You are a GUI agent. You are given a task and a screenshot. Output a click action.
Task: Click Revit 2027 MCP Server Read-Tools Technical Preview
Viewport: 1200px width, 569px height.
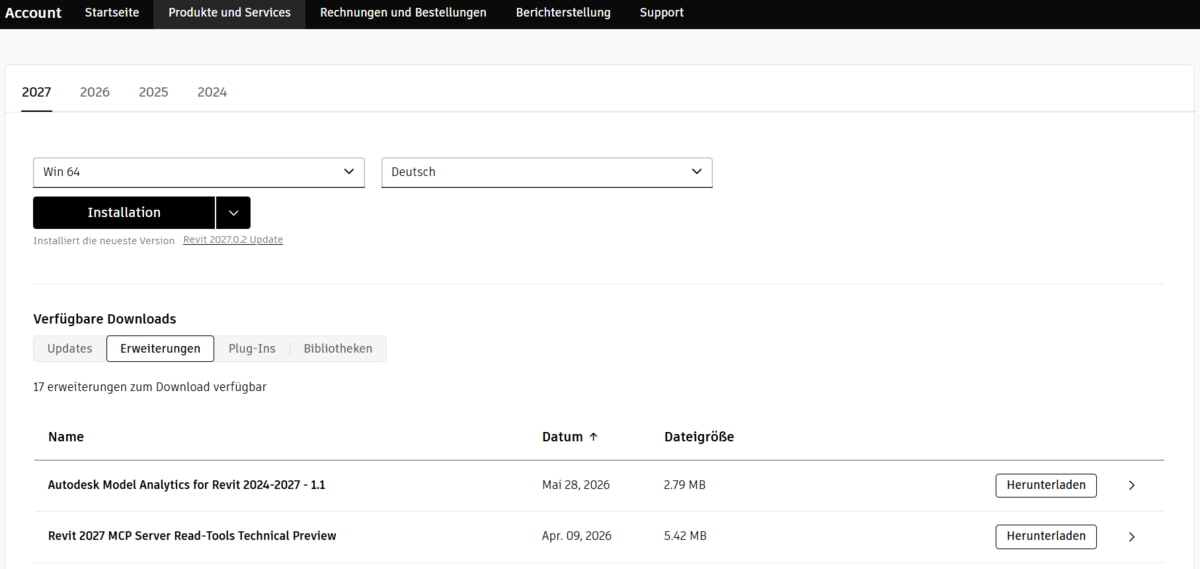[x=192, y=536]
